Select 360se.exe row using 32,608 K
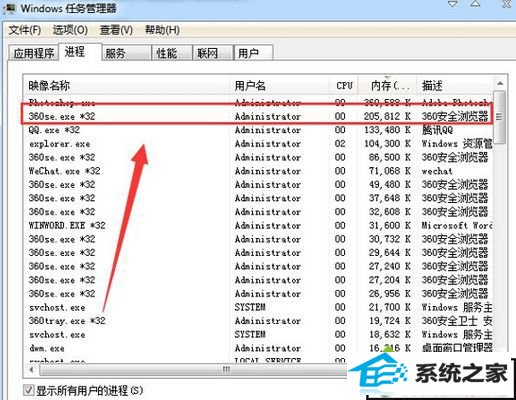The width and height of the screenshot is (516, 400). 257,212
